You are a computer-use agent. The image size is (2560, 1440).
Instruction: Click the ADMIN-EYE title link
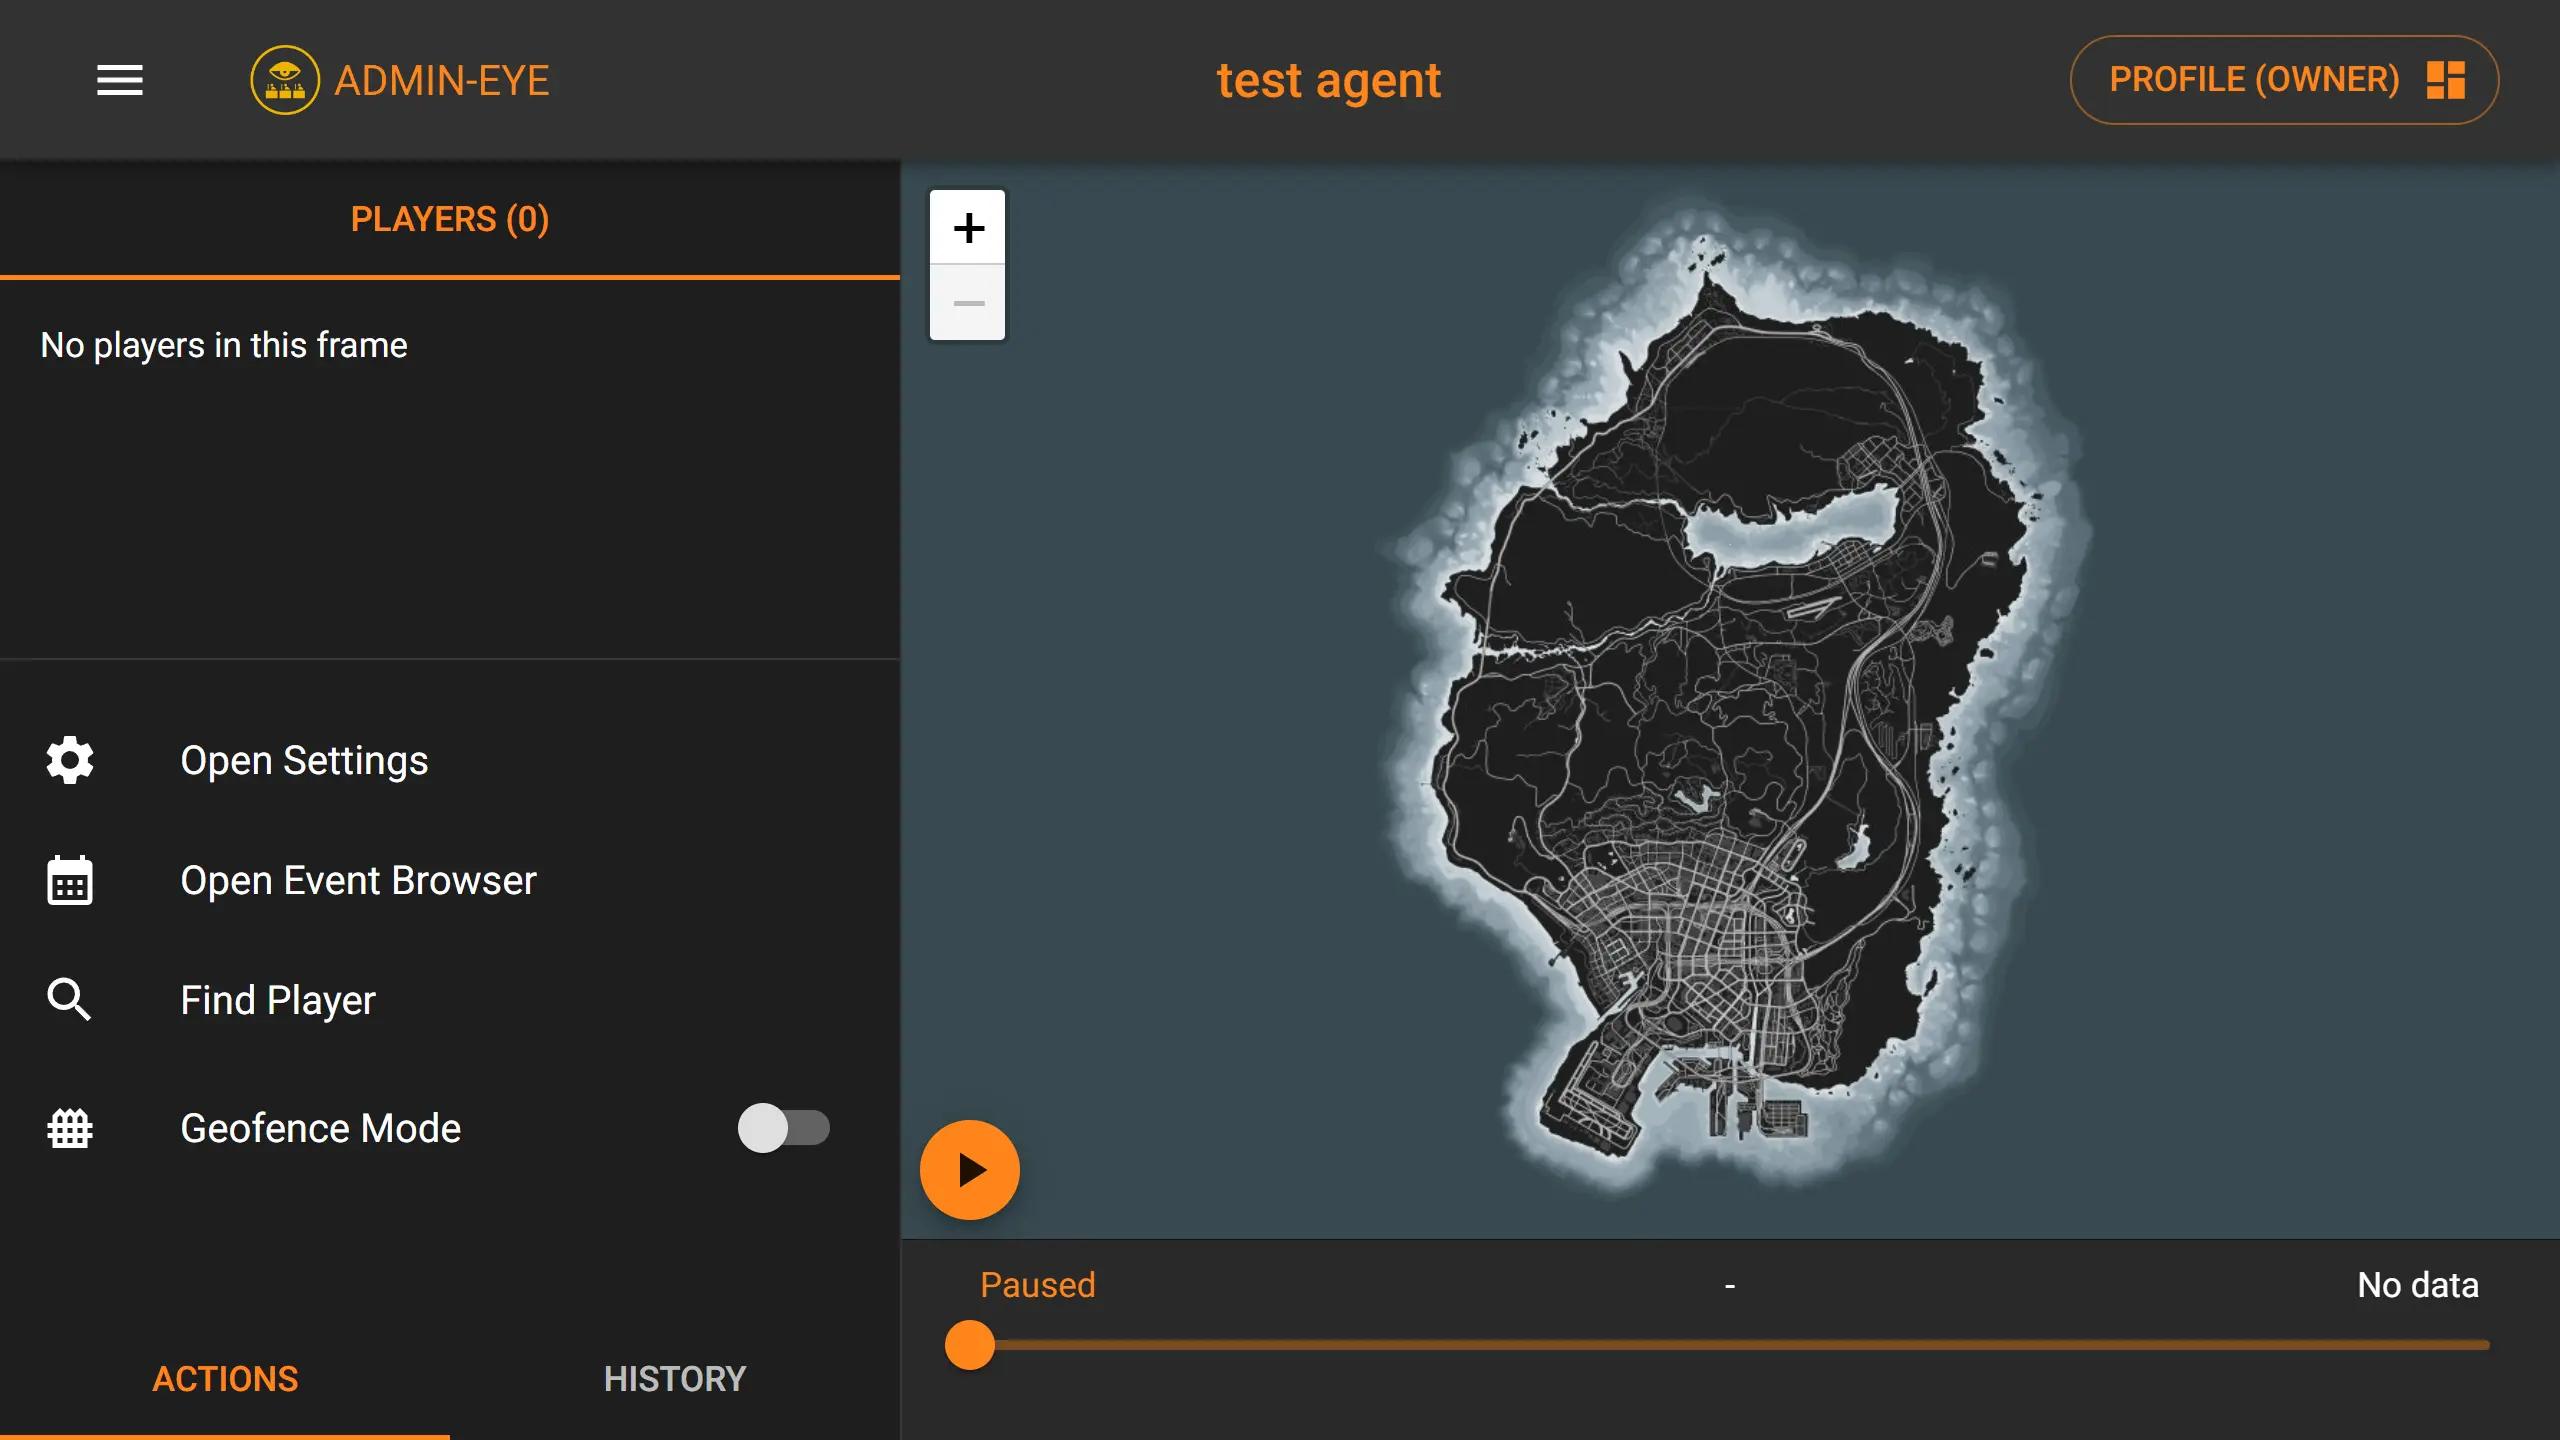(x=442, y=80)
